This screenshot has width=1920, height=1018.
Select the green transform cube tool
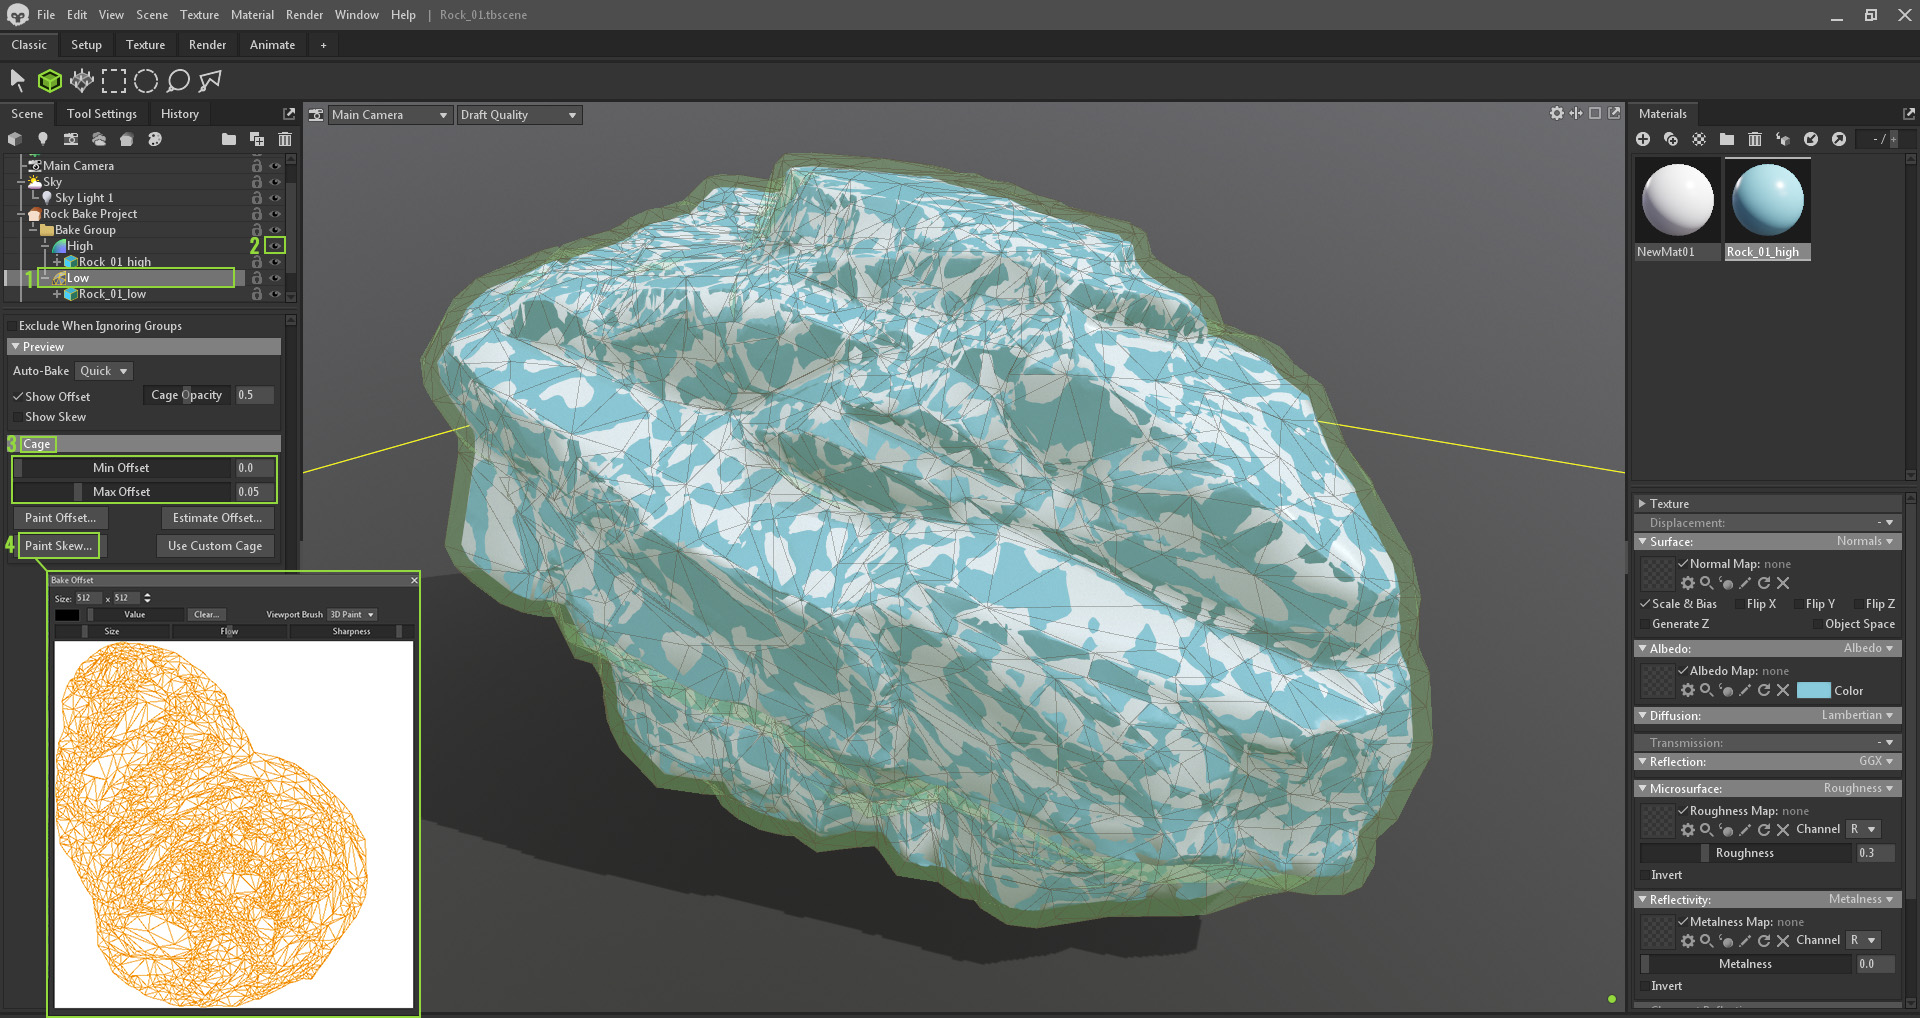click(50, 81)
